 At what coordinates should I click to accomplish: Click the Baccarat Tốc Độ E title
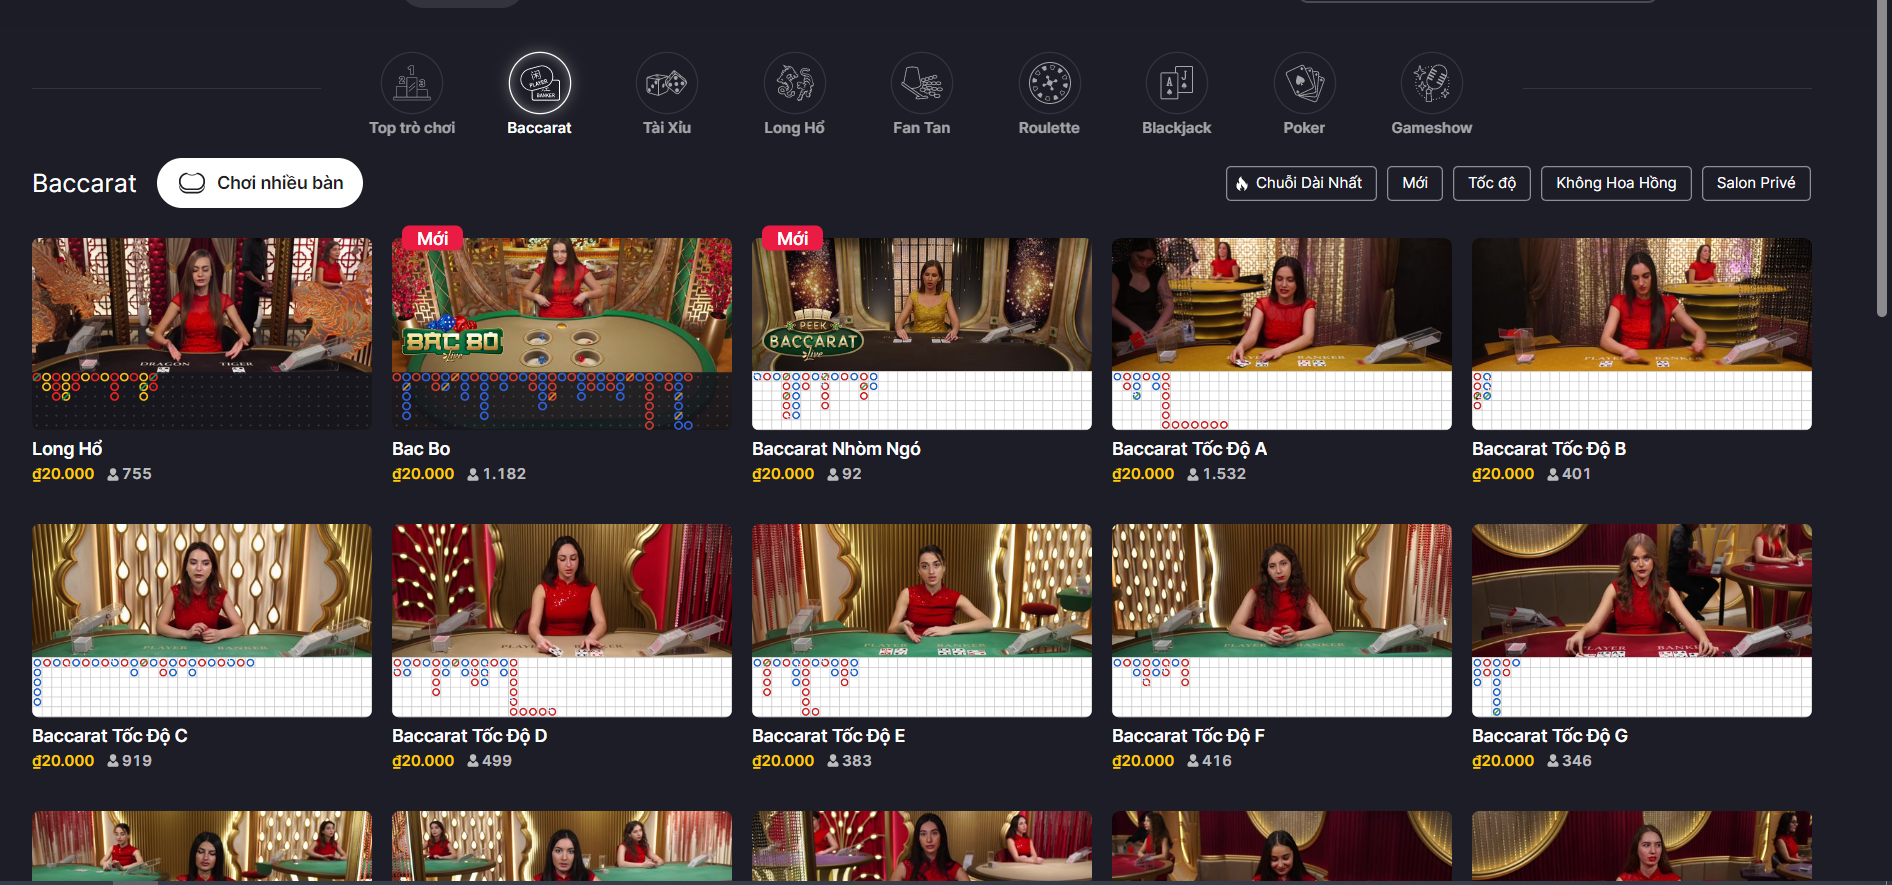pos(829,736)
